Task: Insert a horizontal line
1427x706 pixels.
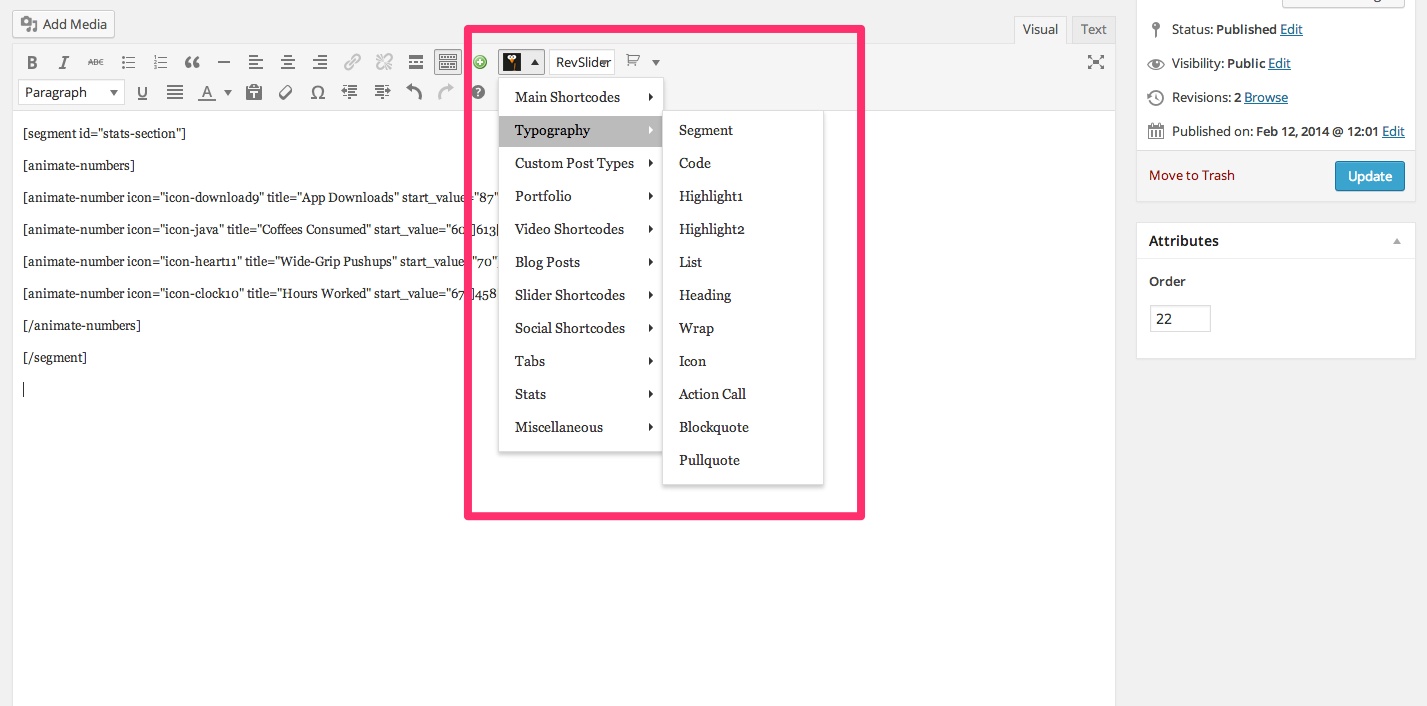Action: 224,62
